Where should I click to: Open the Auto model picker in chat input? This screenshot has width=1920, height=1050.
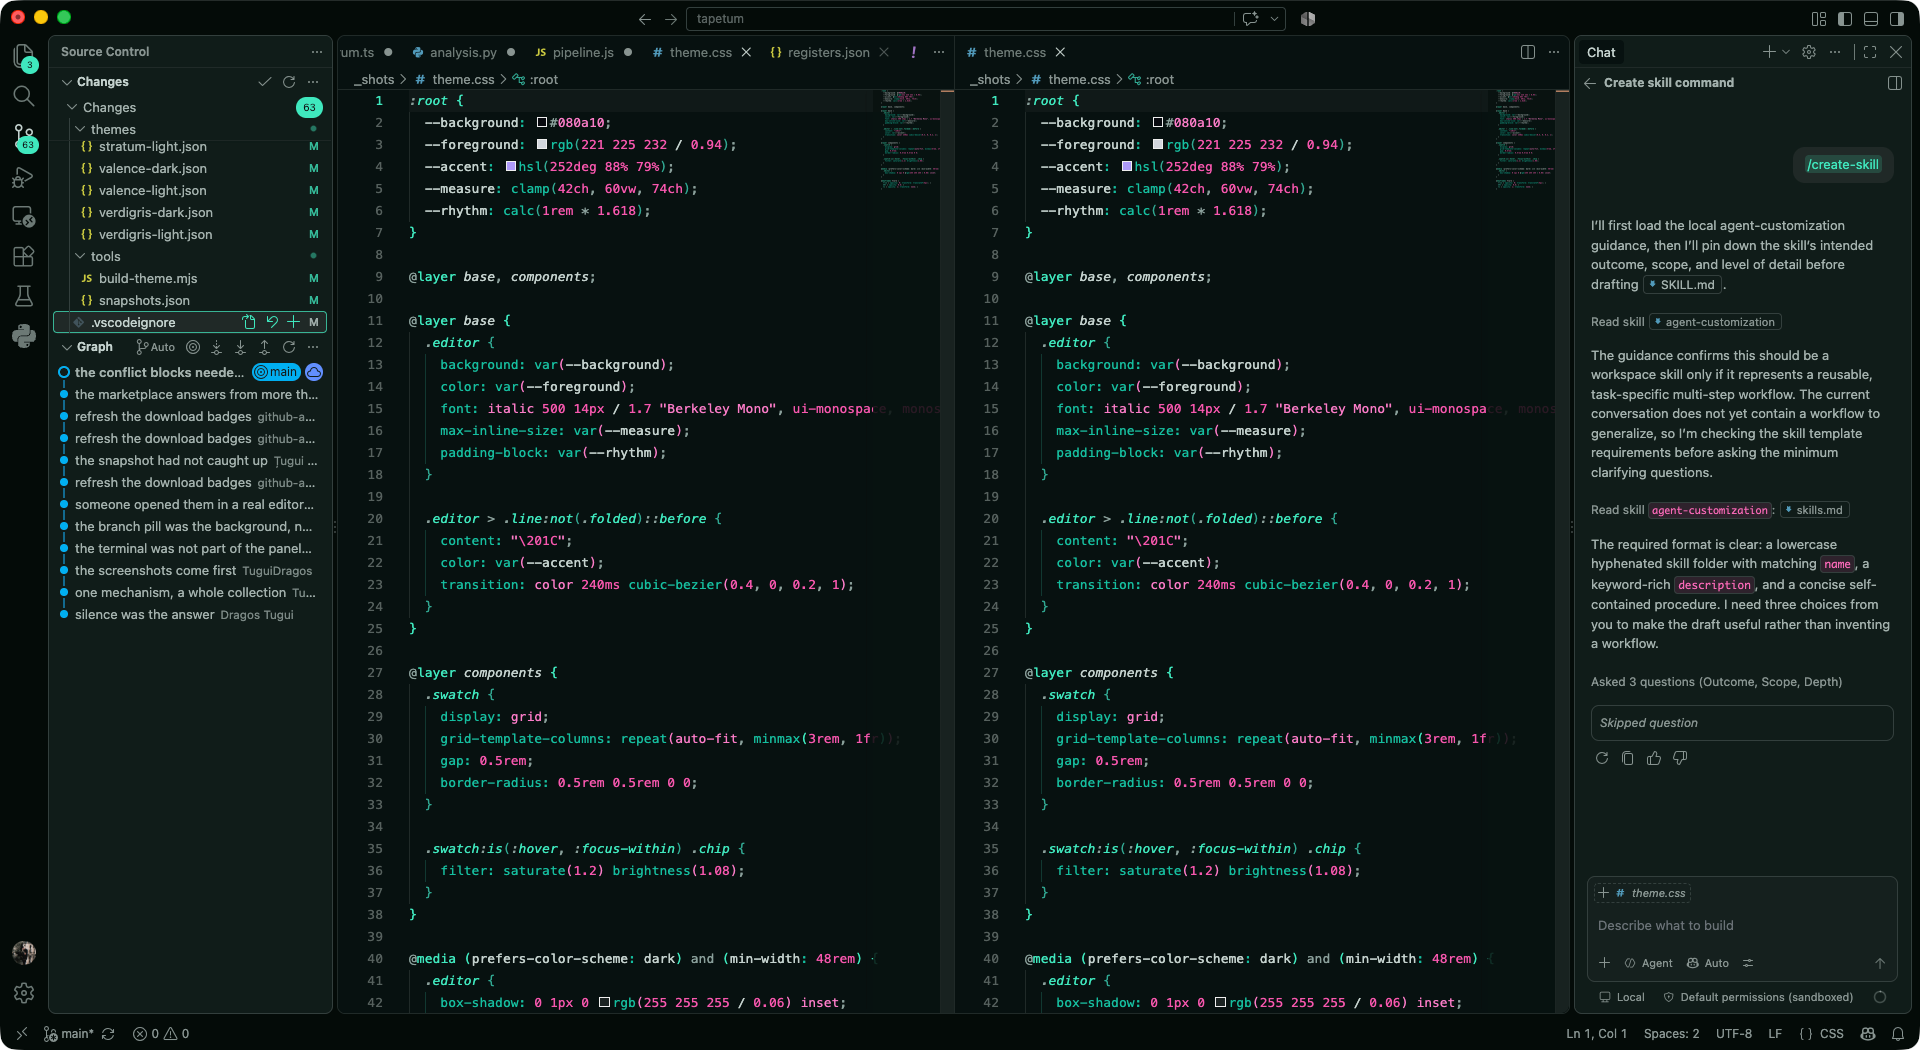[x=1708, y=963]
